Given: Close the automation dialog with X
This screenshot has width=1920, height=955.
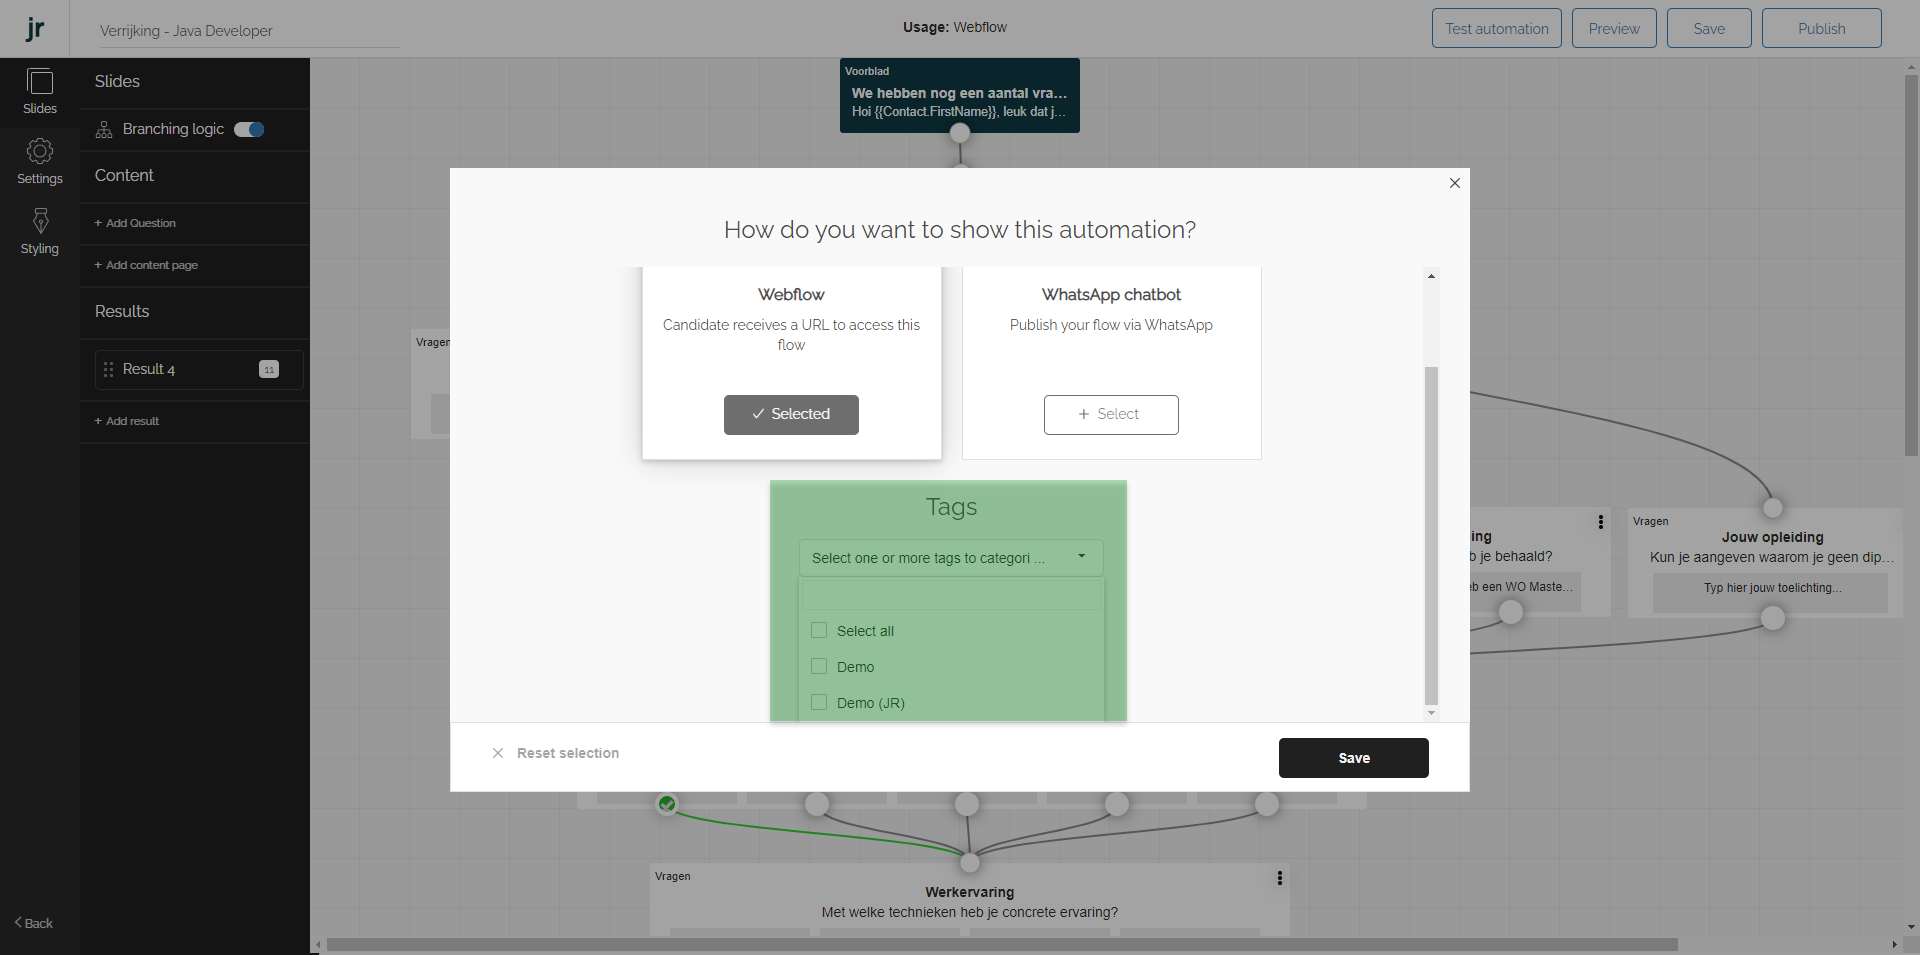Looking at the screenshot, I should click(1455, 183).
